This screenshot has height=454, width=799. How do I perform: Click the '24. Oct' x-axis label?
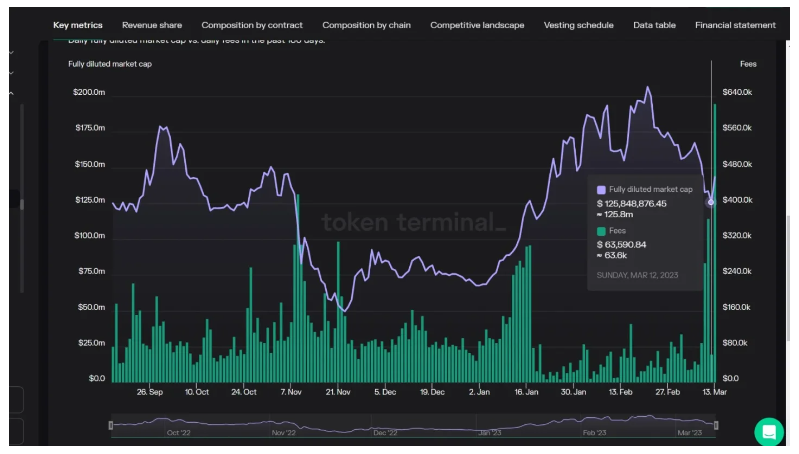coord(244,392)
